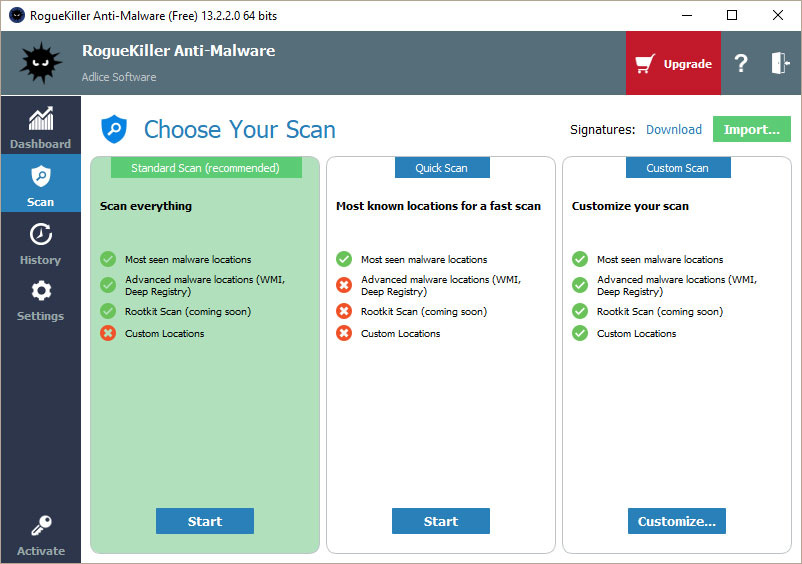Select the Custom Scan header label
This screenshot has height=564, width=802.
(678, 168)
